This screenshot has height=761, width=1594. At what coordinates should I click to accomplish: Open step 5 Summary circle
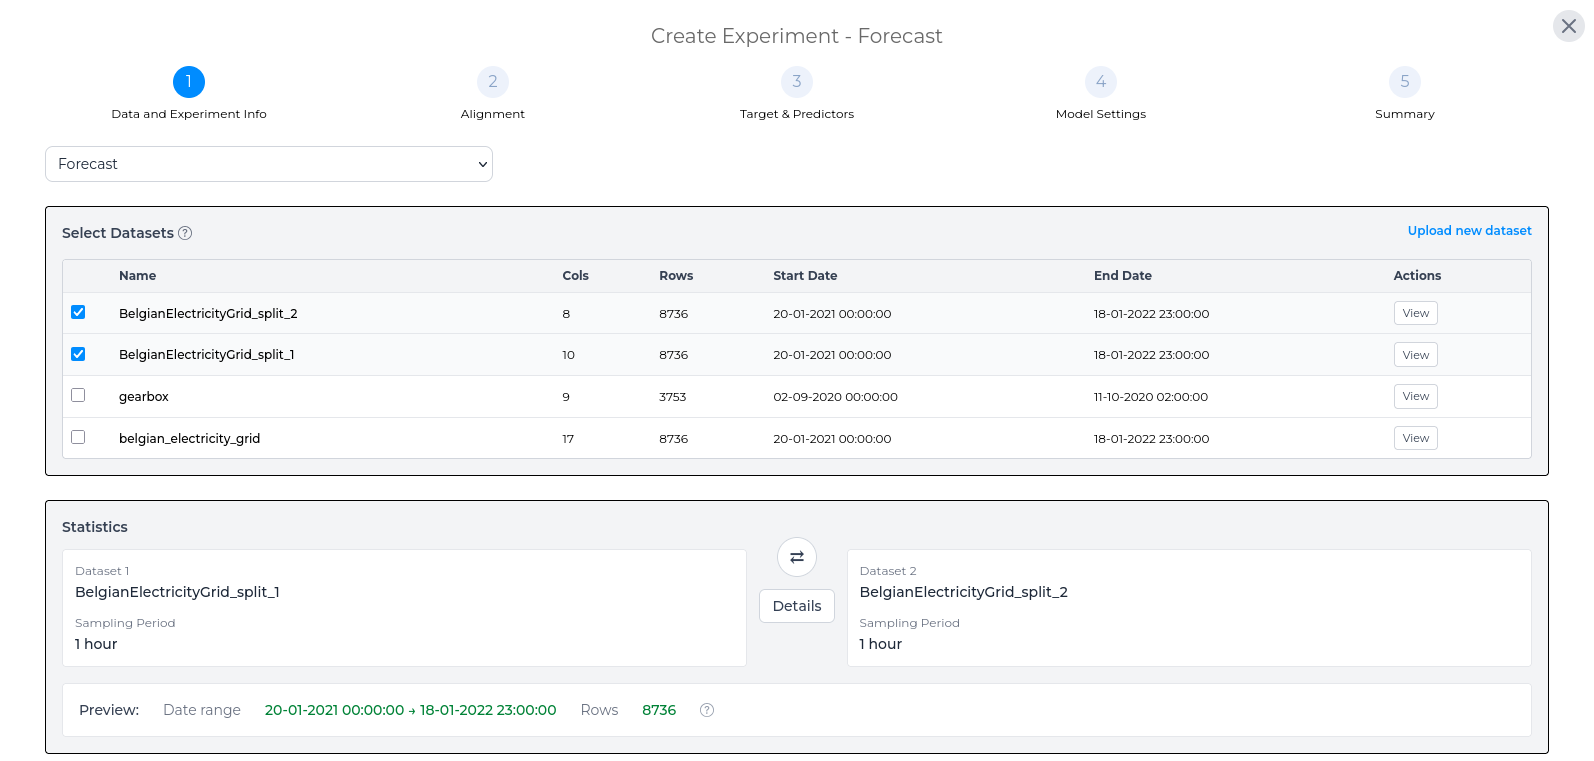point(1405,82)
